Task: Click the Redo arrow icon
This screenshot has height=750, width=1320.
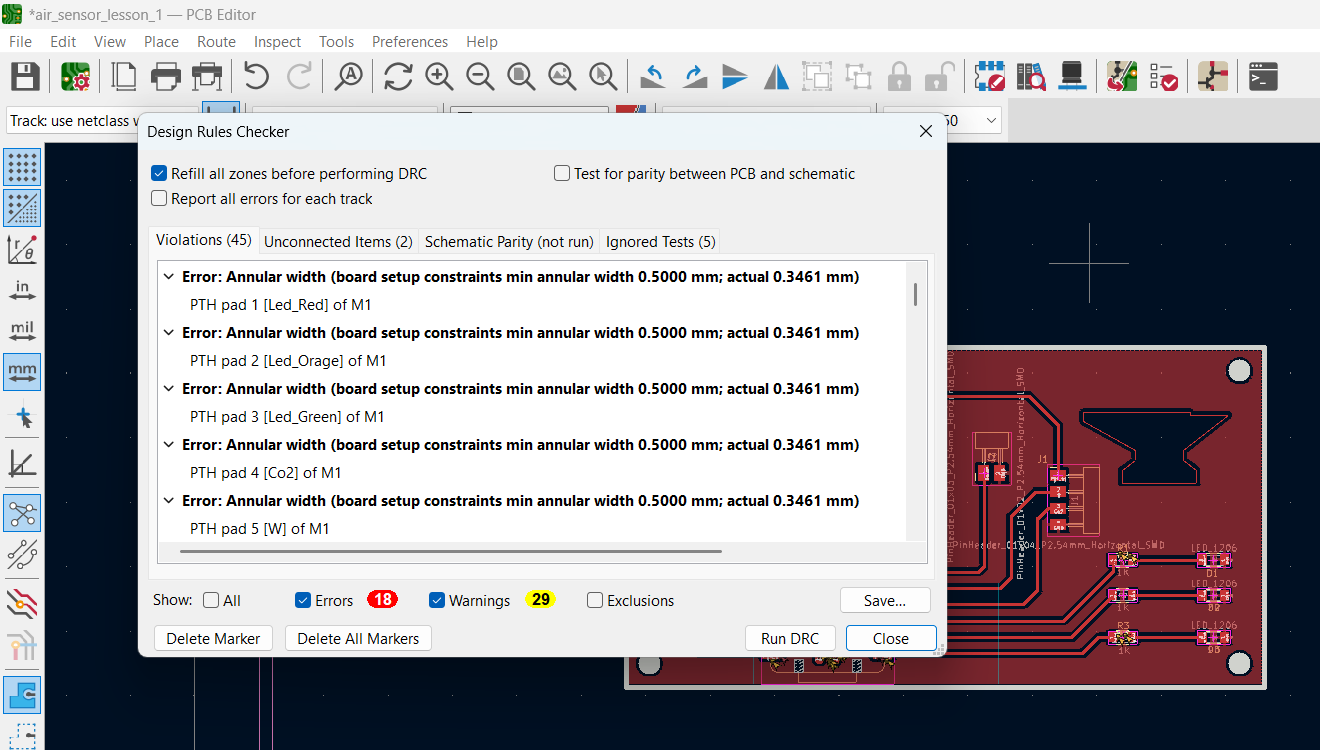Action: coord(298,76)
